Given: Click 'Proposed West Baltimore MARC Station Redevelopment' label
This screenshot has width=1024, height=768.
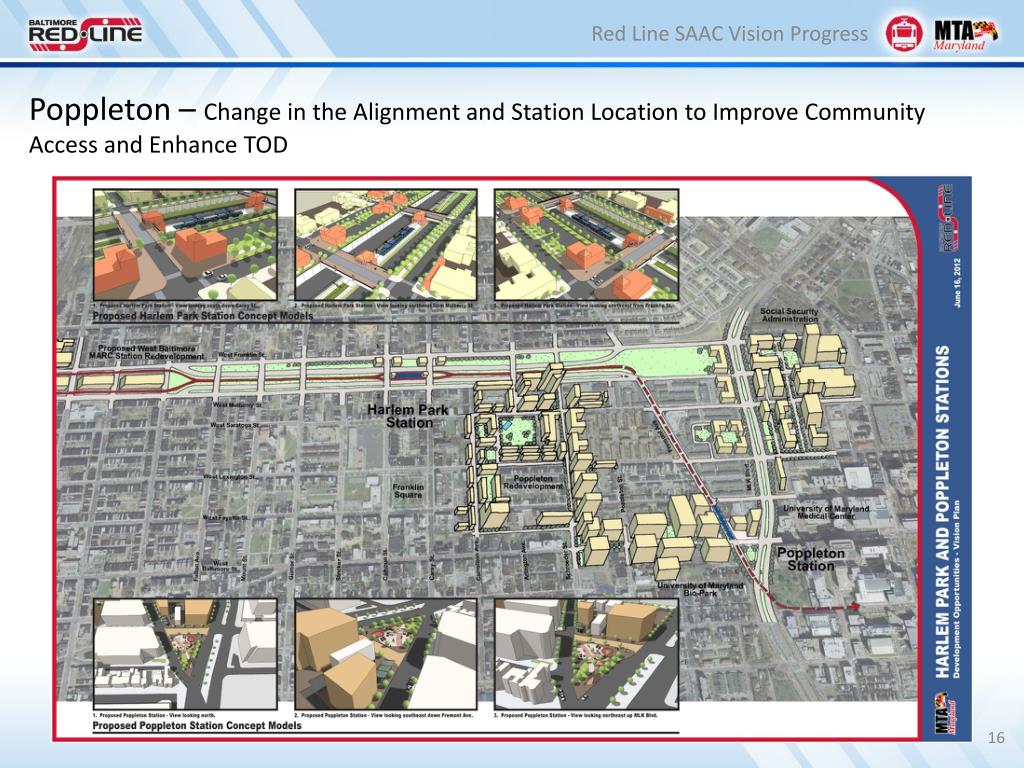Looking at the screenshot, I should pyautogui.click(x=147, y=352).
